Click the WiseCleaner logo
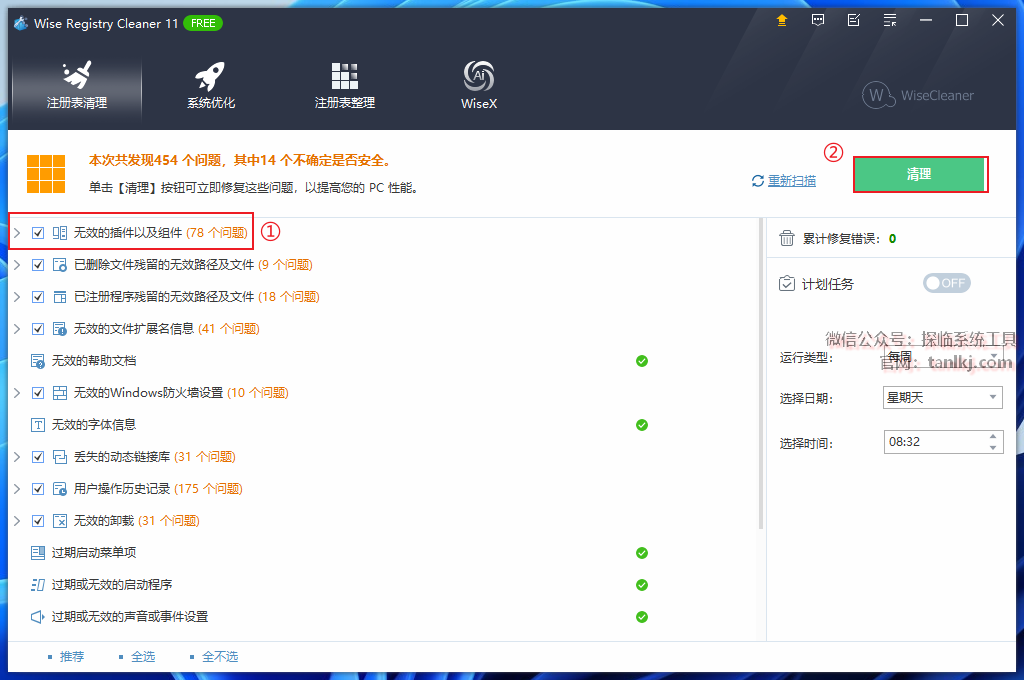 tap(918, 95)
